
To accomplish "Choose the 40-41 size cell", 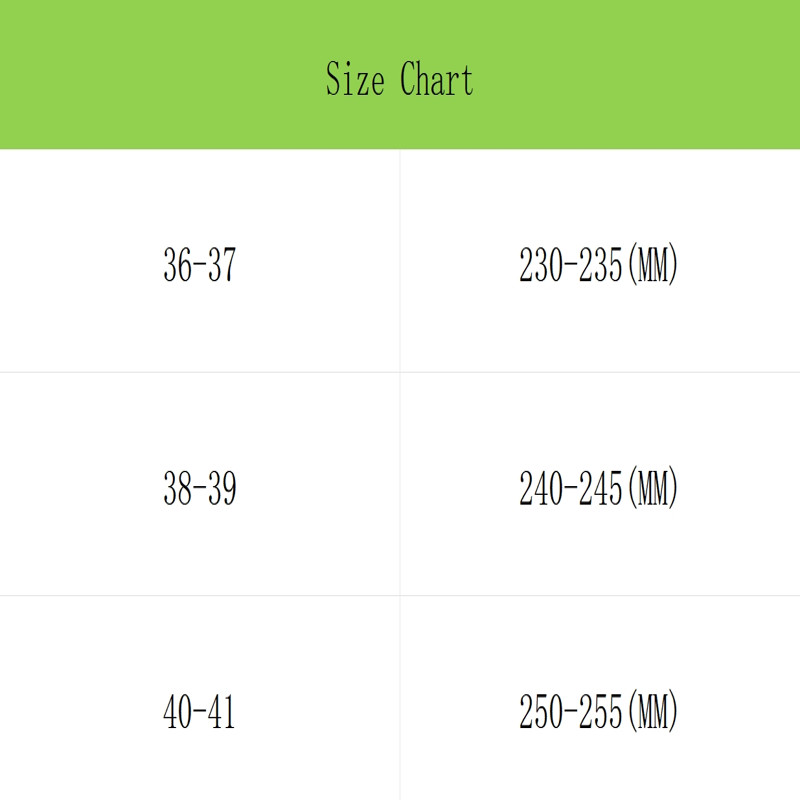I will click(x=199, y=713).
